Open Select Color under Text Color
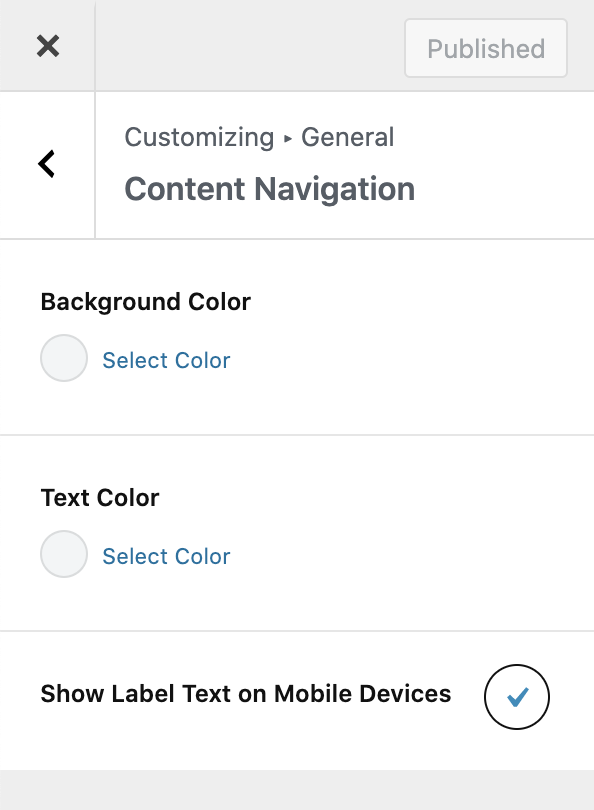Image resolution: width=594 pixels, height=810 pixels. tap(166, 556)
